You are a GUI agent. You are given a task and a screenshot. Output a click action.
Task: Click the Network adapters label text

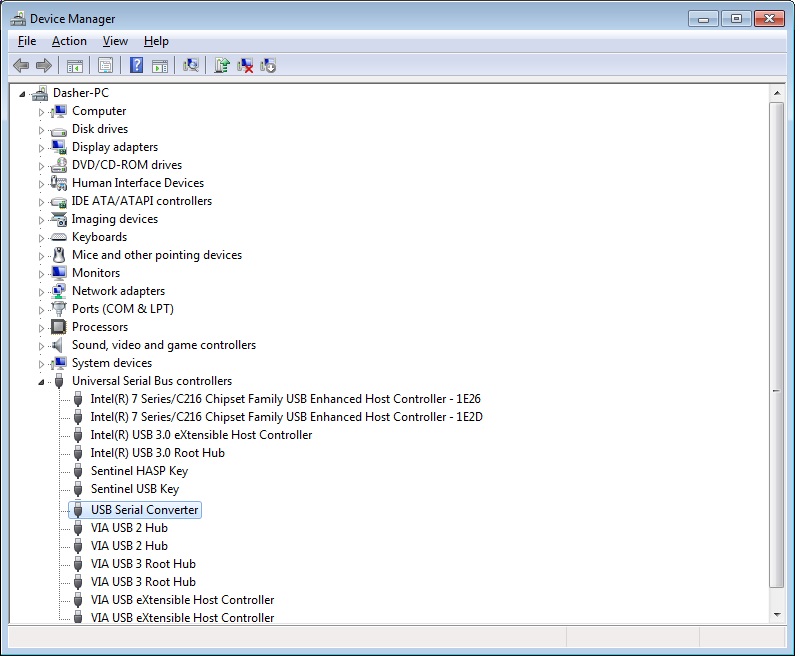(118, 291)
